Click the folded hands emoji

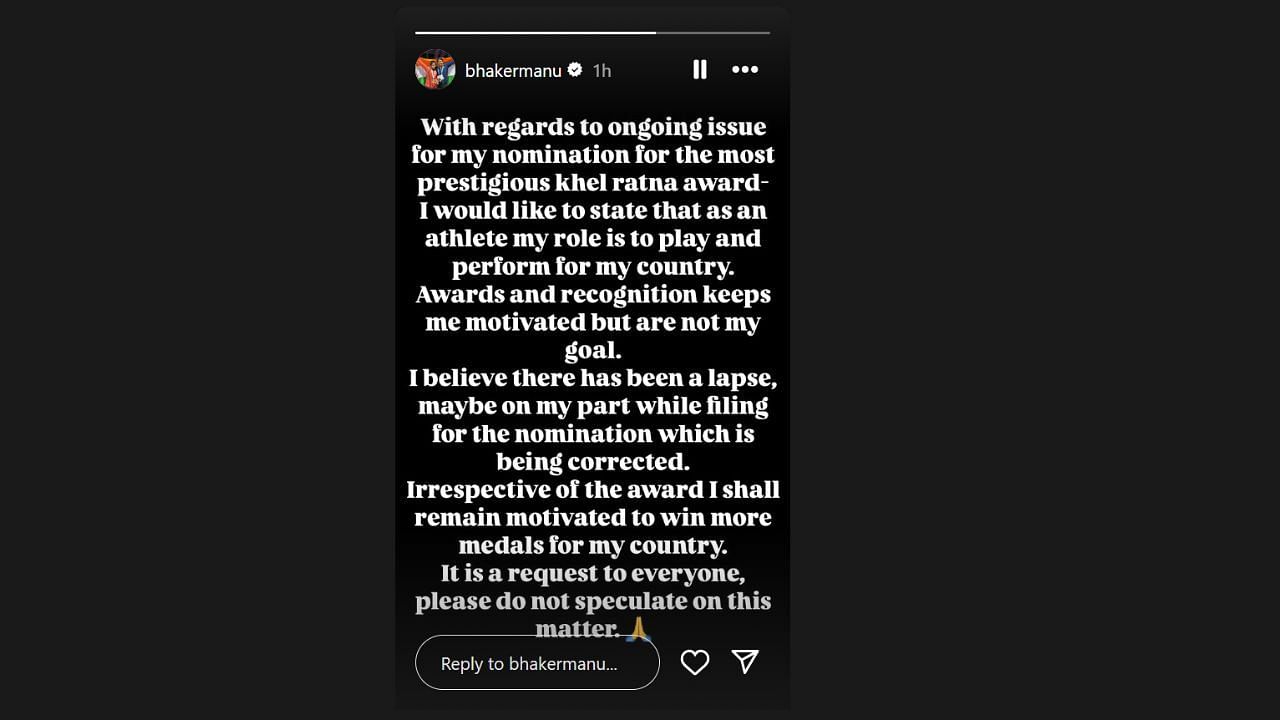pos(637,630)
